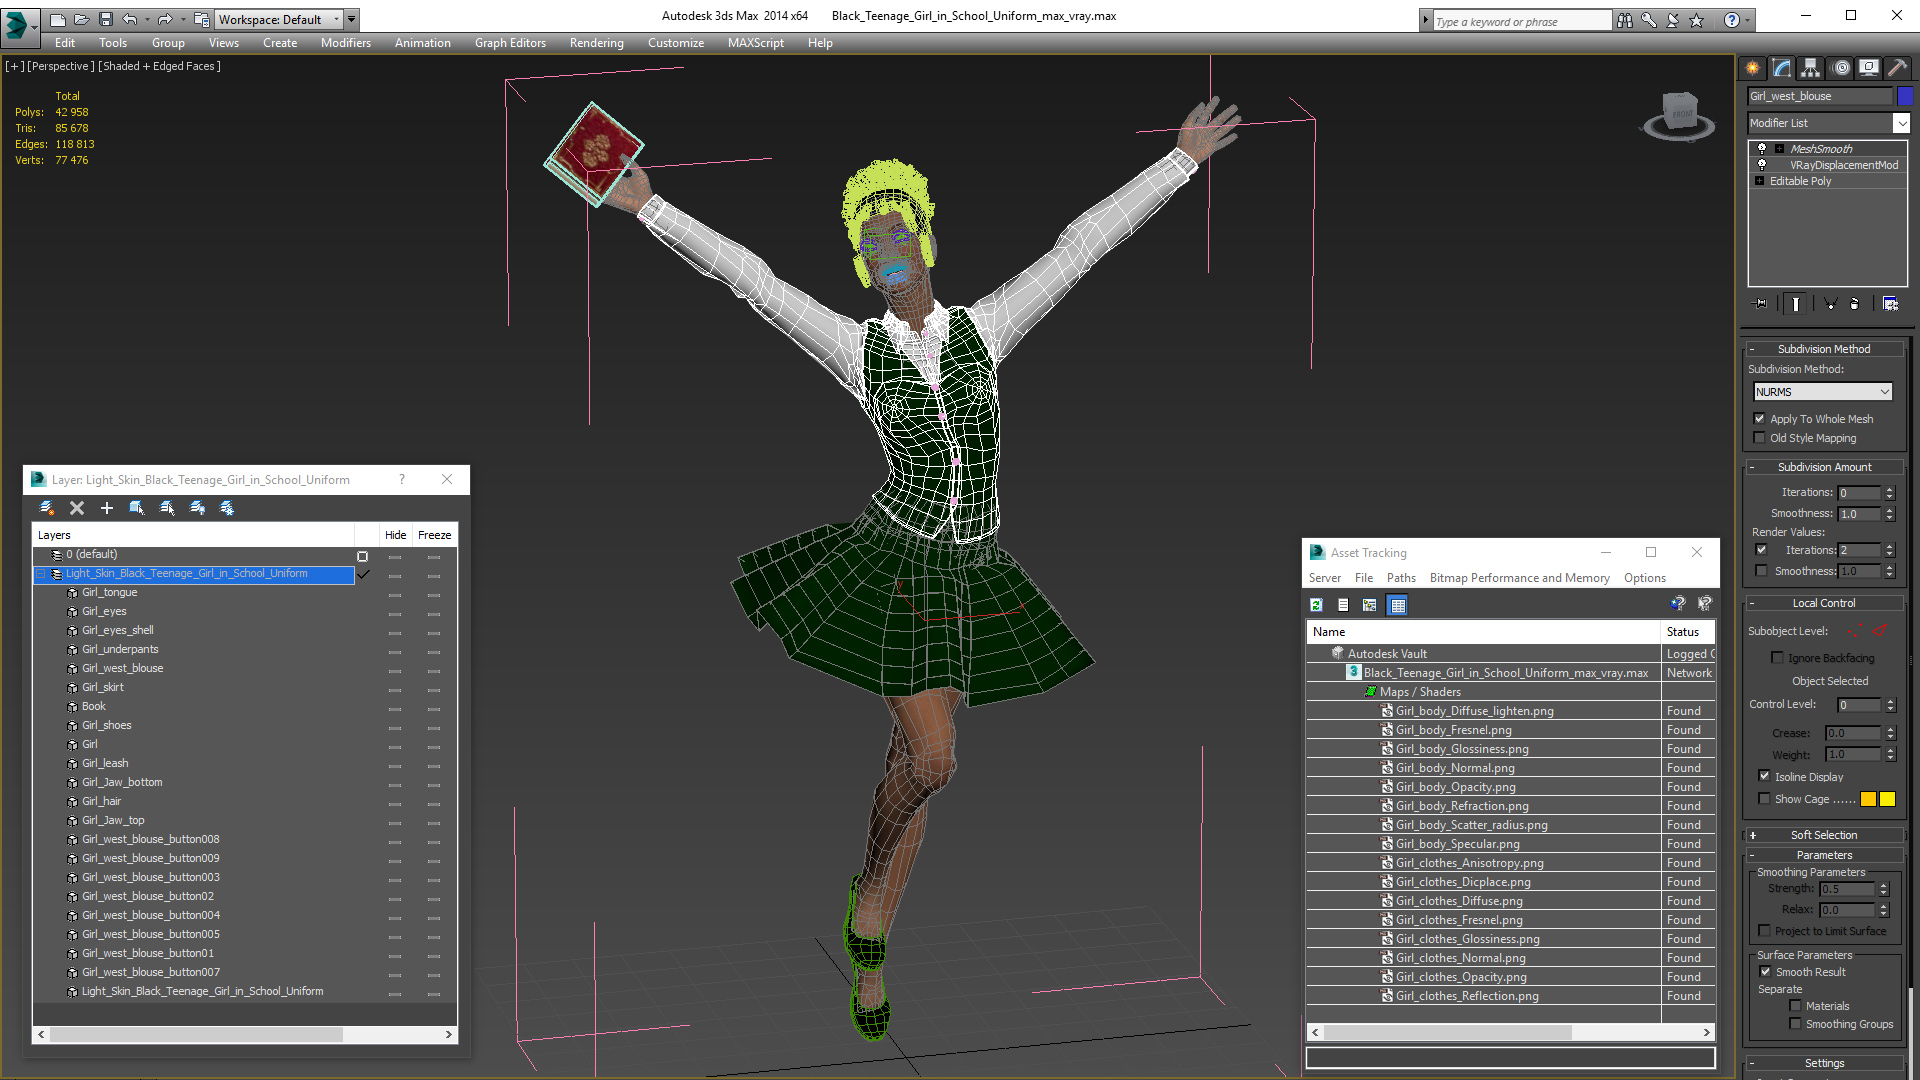Redo the action with the redo arrow

[x=165, y=19]
